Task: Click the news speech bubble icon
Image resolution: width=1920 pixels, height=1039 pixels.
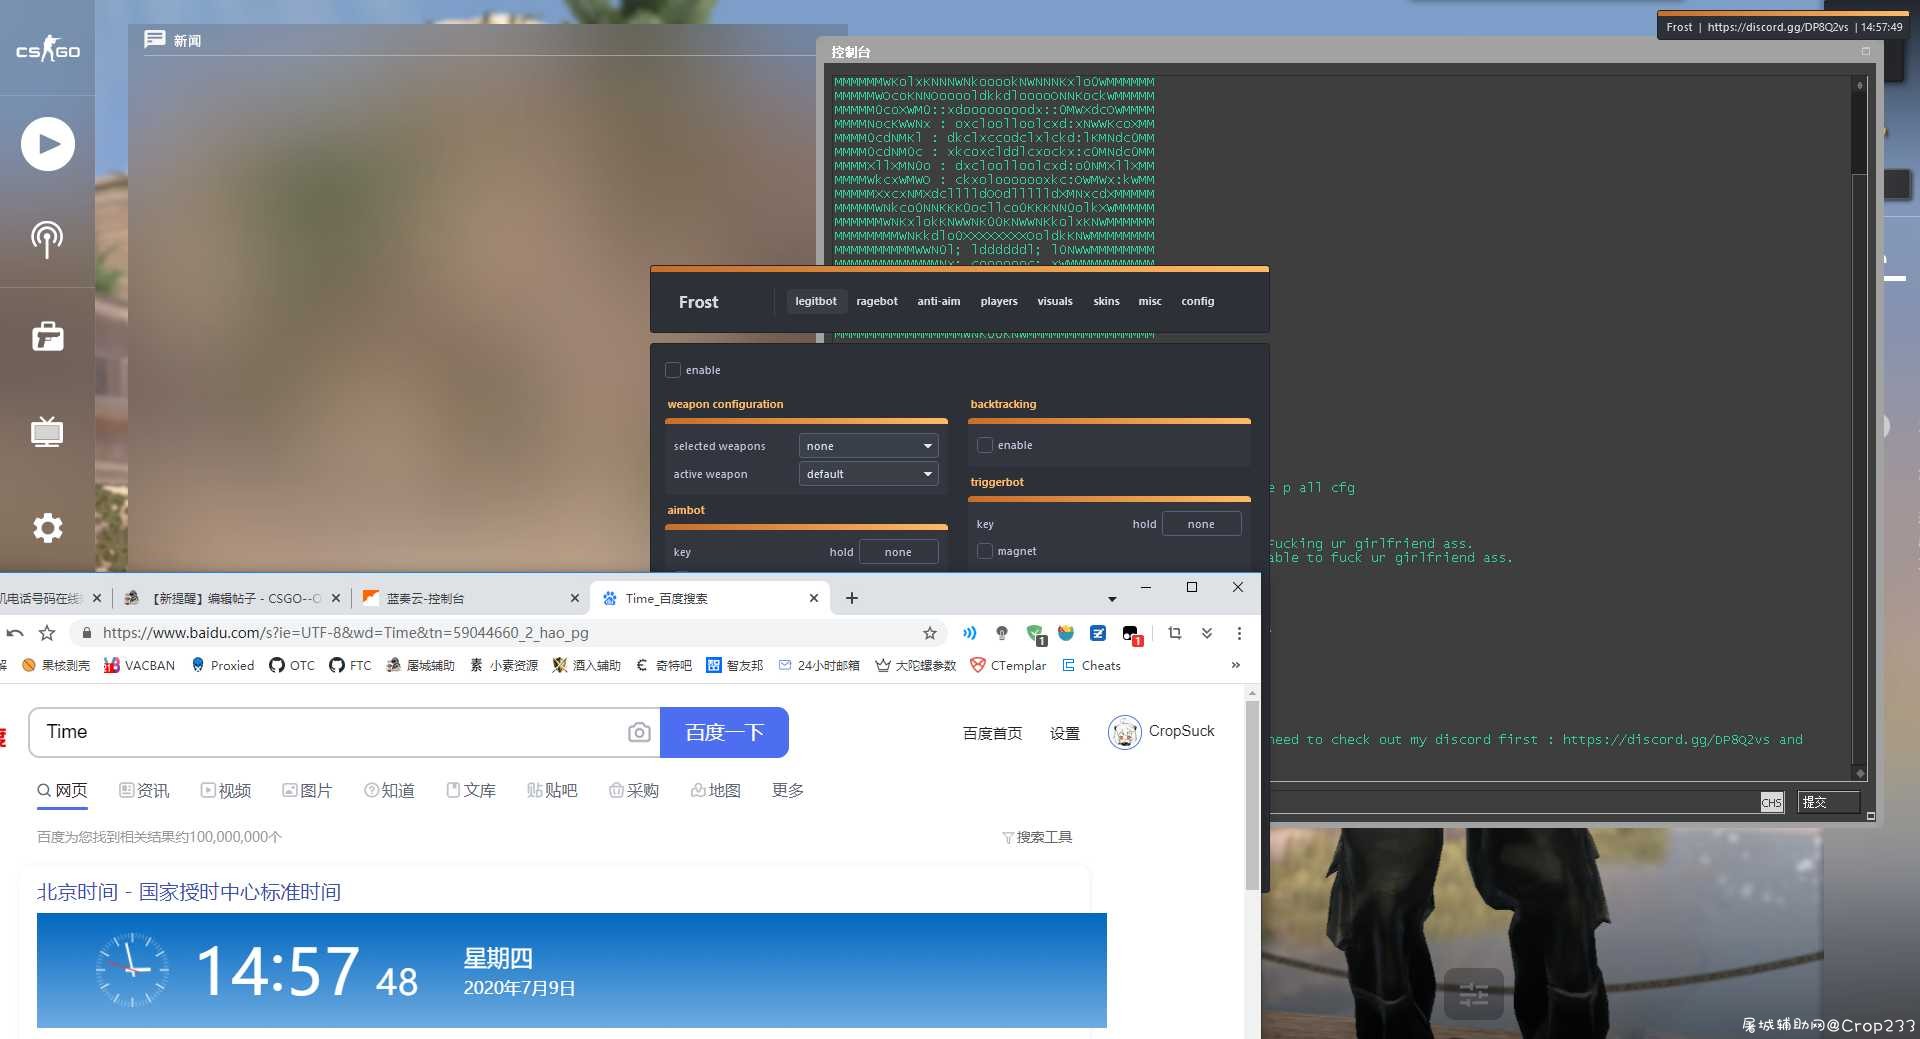Action: [x=154, y=39]
